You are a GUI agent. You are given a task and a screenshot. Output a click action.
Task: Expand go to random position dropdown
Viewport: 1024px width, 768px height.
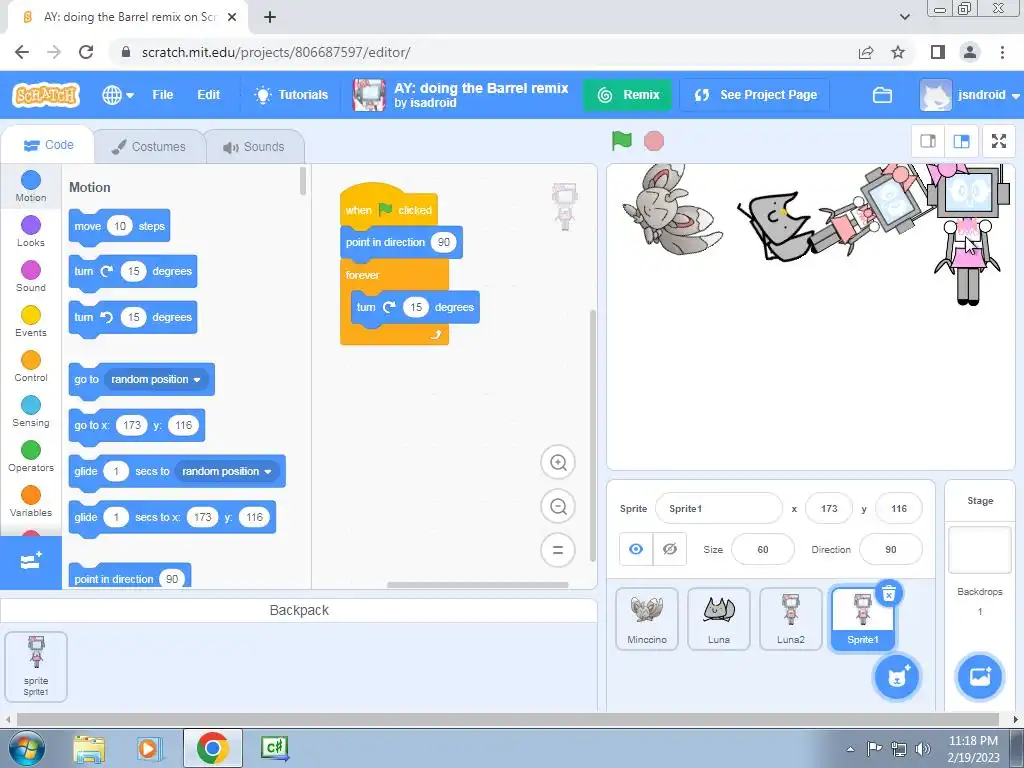pyautogui.click(x=156, y=379)
